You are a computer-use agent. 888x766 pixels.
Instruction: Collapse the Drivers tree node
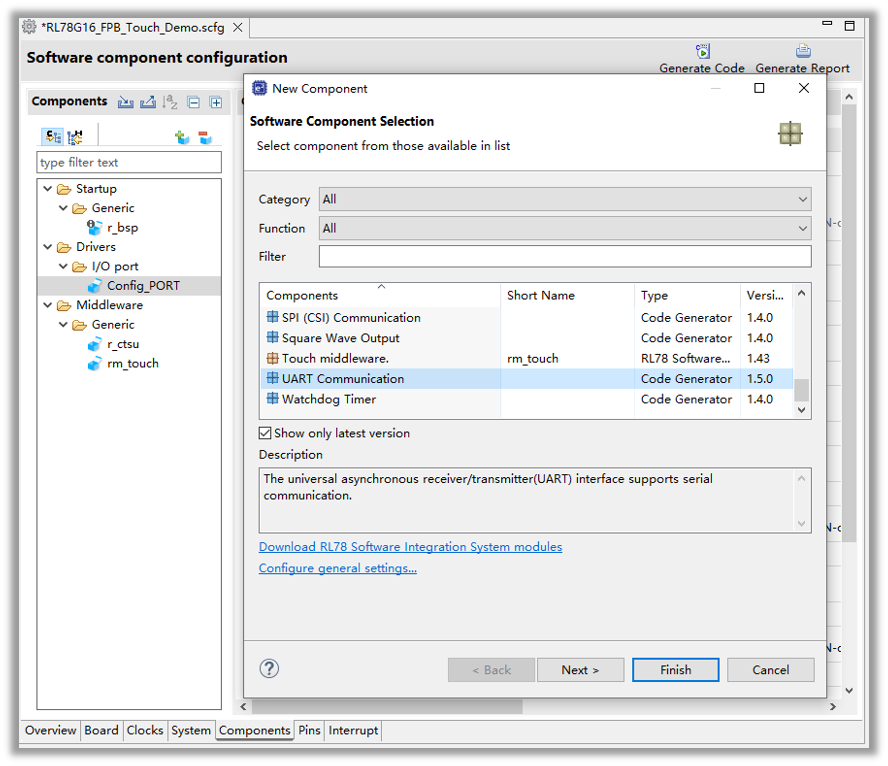click(47, 247)
